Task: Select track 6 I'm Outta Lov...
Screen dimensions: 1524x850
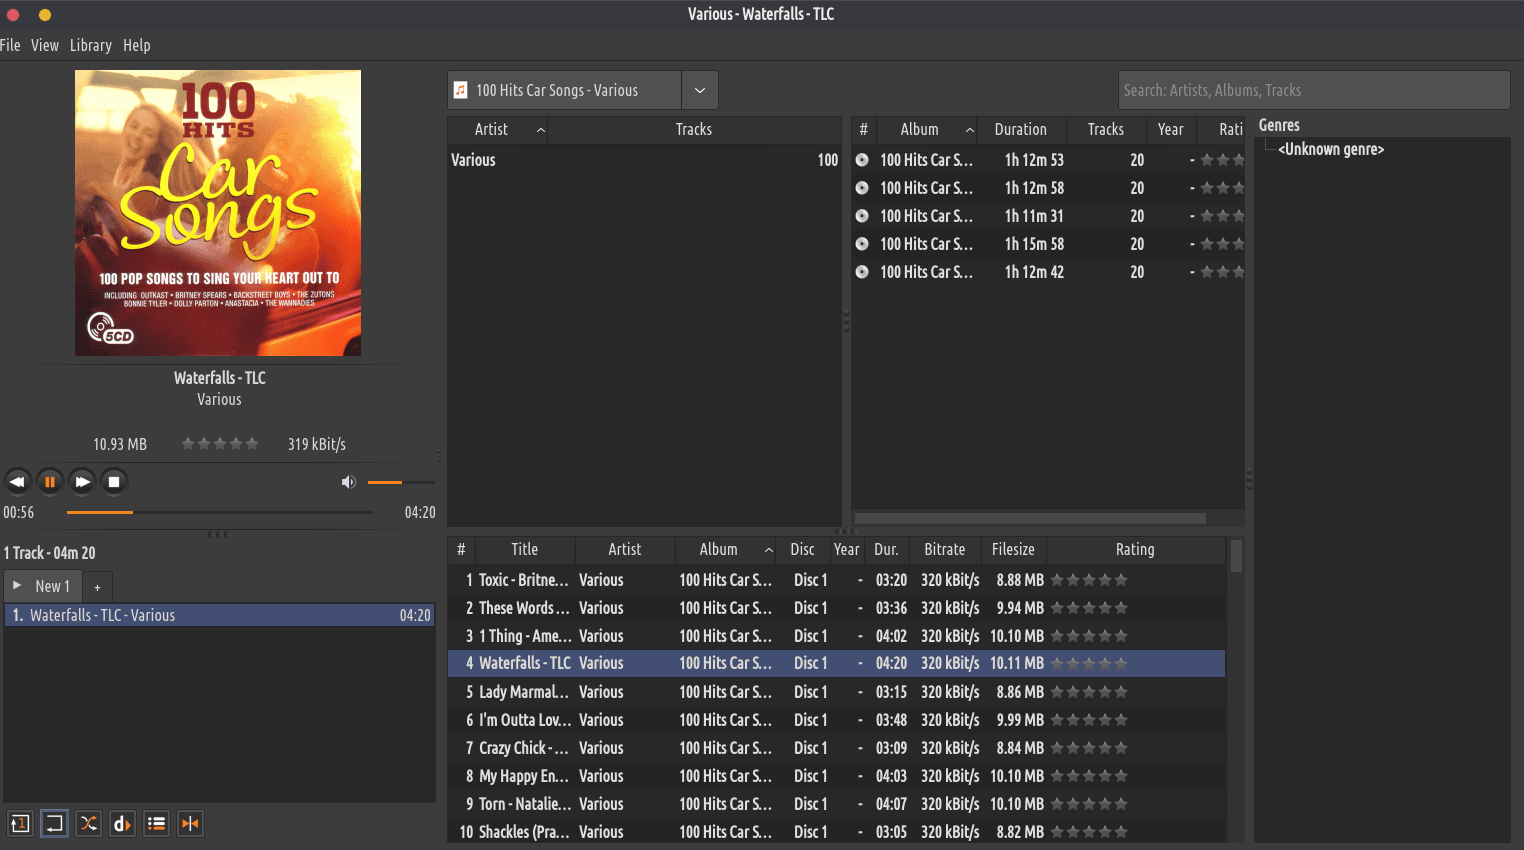Action: [836, 720]
